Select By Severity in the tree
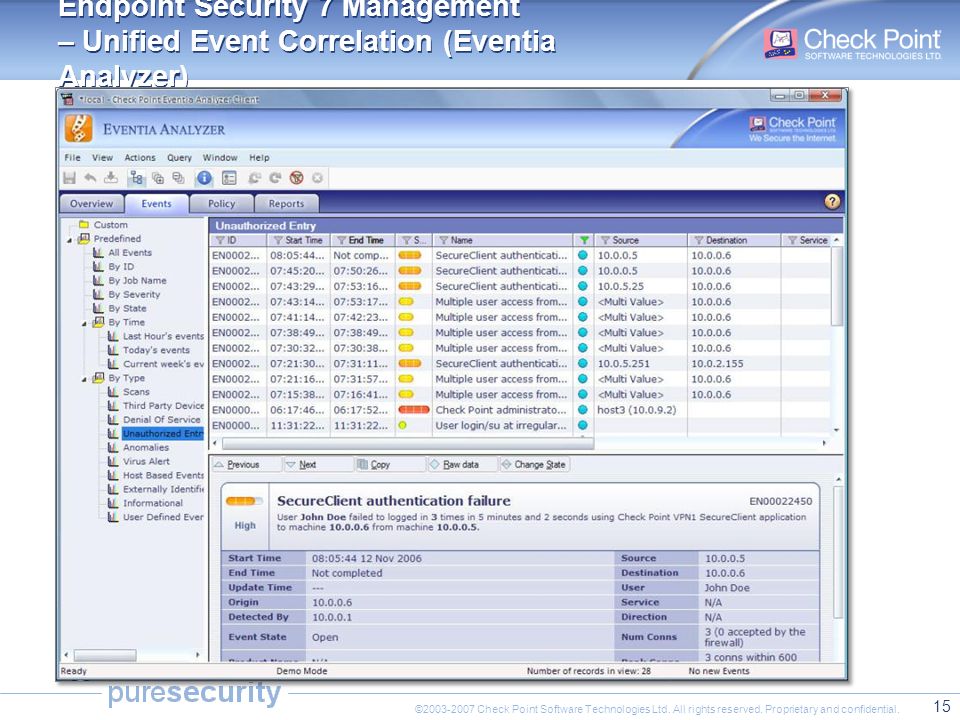The image size is (960, 720). [134, 295]
